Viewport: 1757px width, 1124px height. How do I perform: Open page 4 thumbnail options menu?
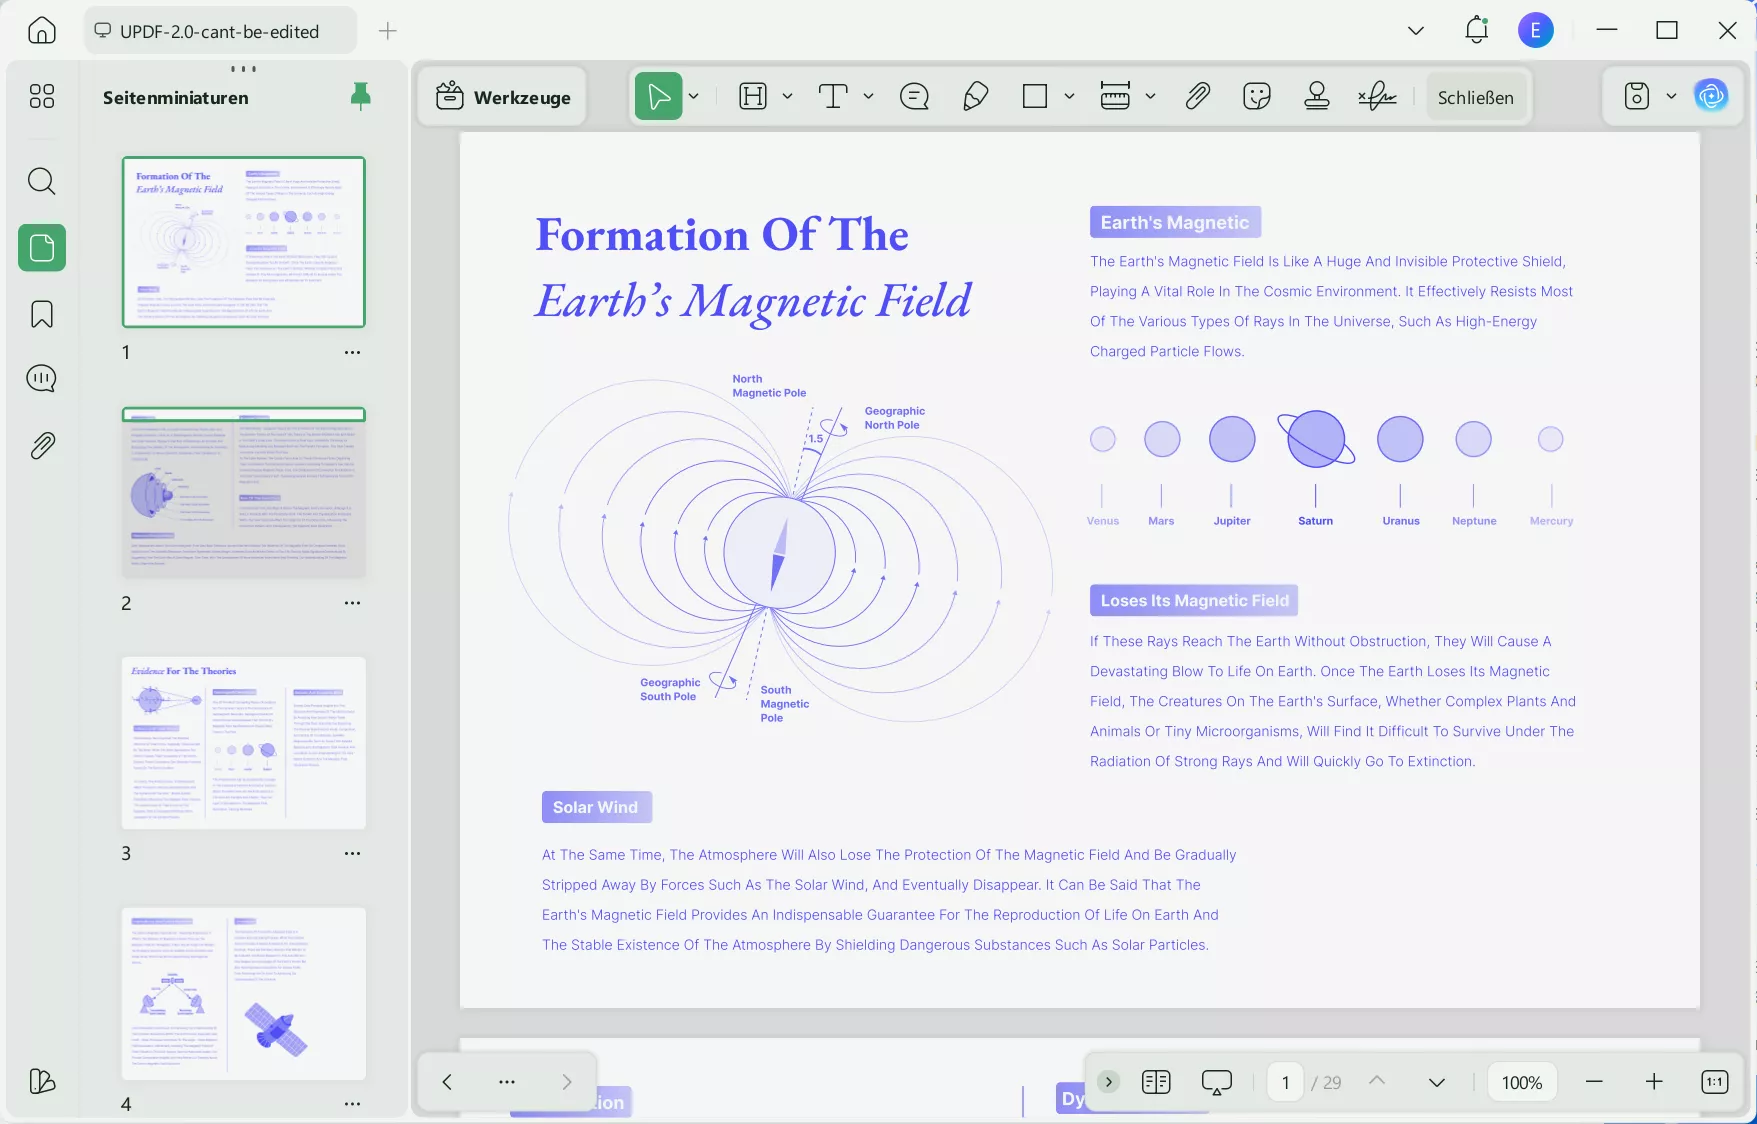coord(352,1104)
